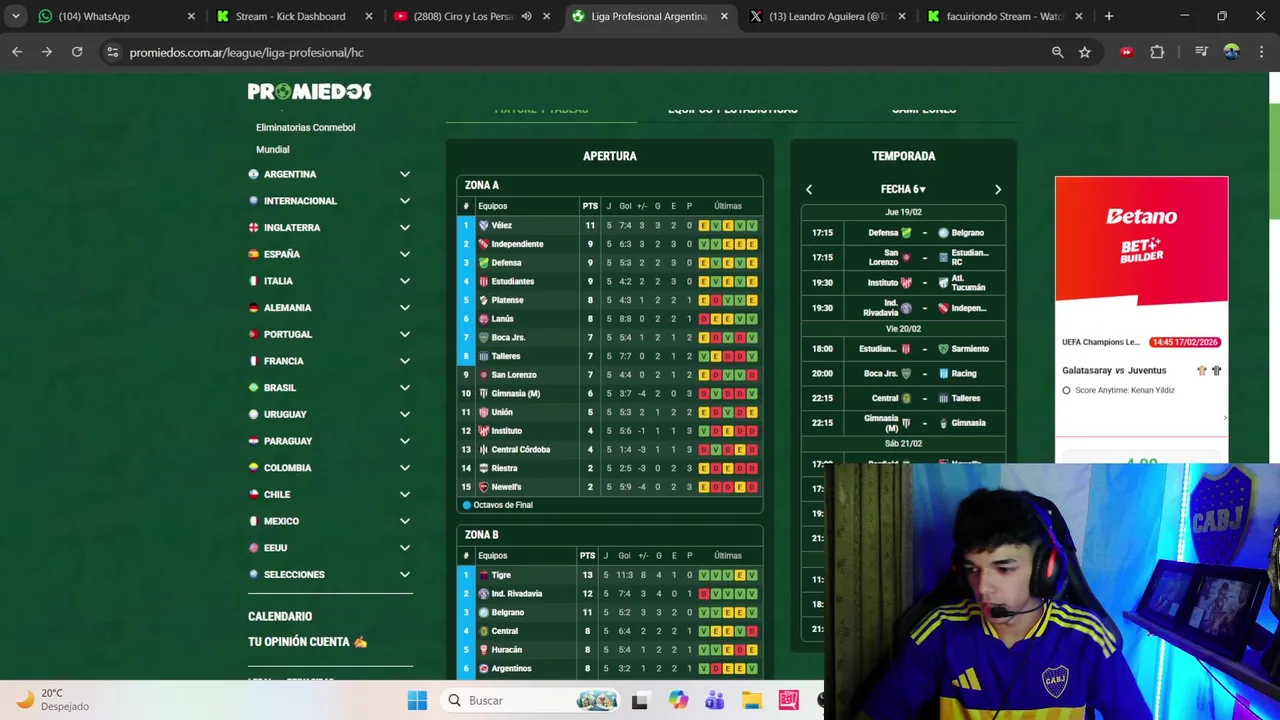Open the Betano Bet Builder ad banner
The image size is (1280, 720).
1141,239
